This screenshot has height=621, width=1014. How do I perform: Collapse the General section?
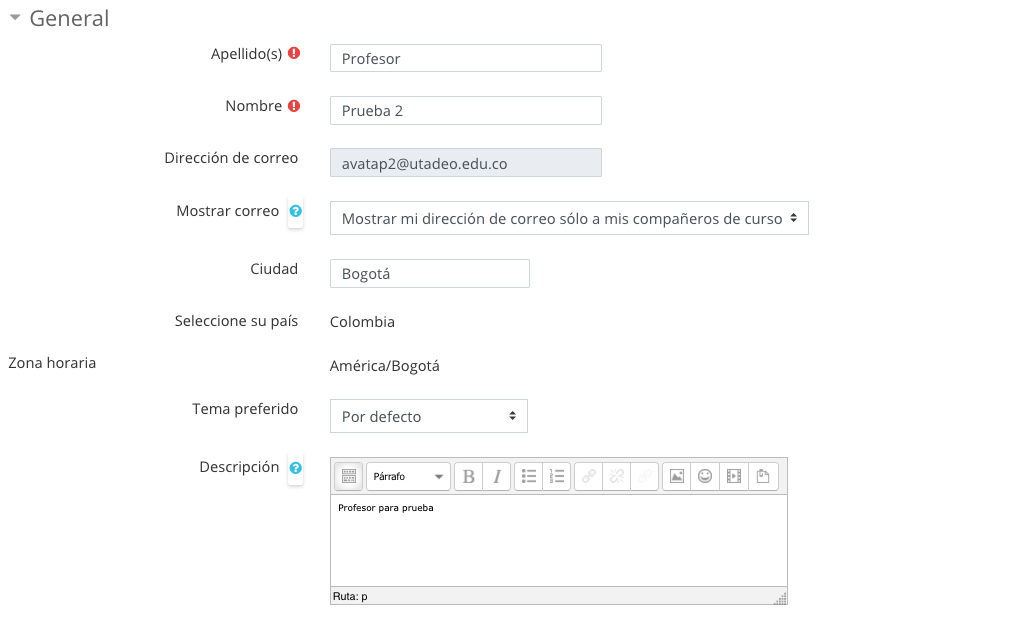point(15,17)
